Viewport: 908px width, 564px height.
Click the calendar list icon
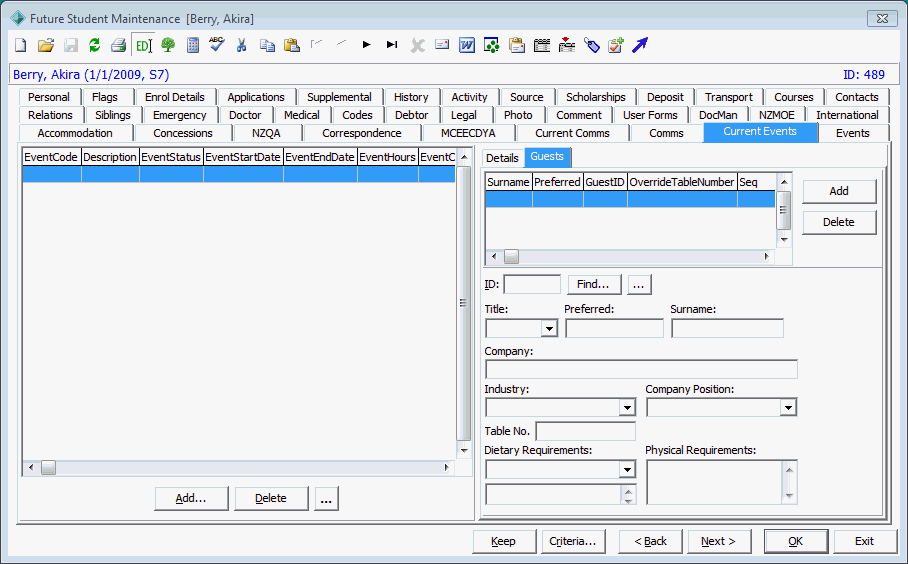coord(541,45)
